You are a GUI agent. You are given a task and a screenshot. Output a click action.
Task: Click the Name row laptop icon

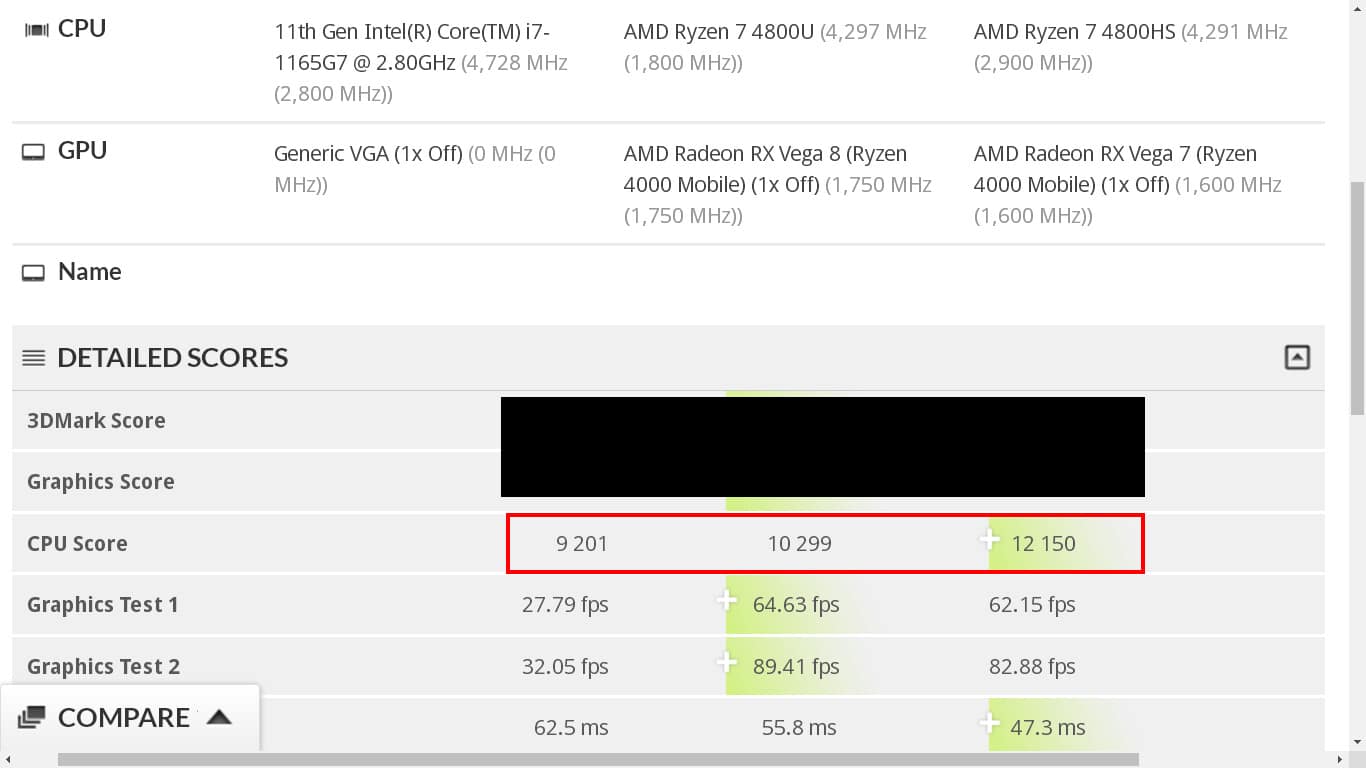(34, 273)
